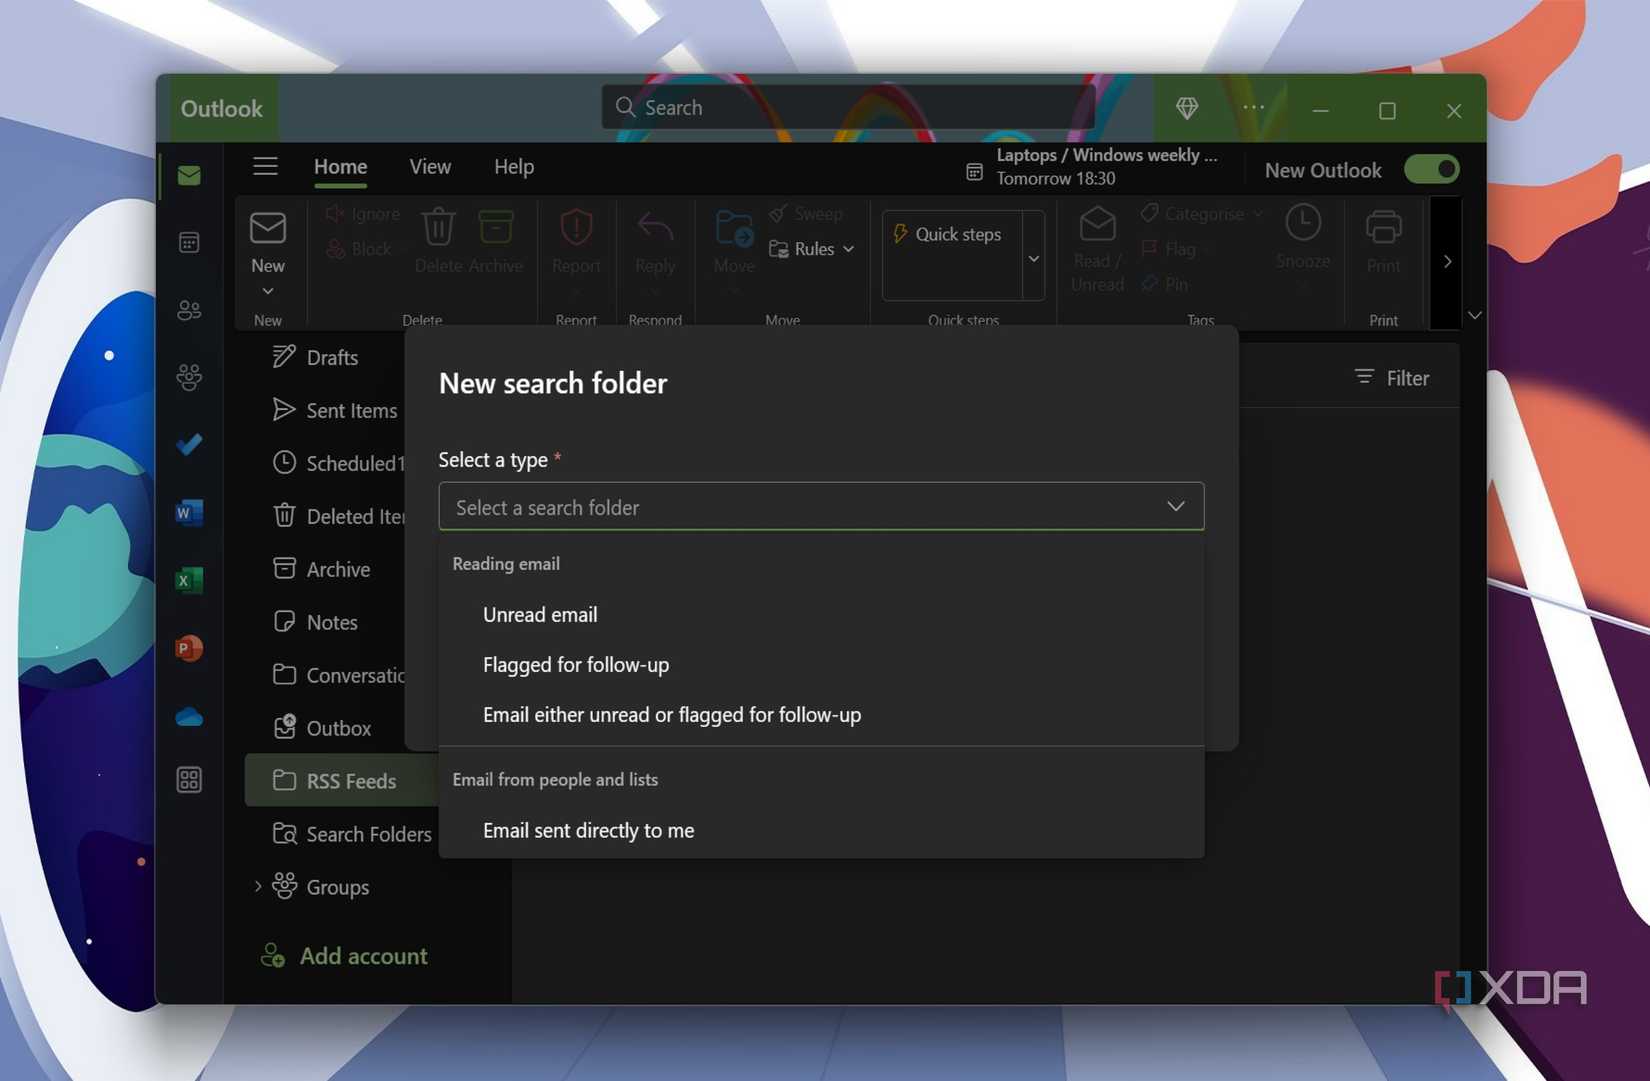Open the Calendar icon in left rail
This screenshot has width=1650, height=1081.
point(189,243)
